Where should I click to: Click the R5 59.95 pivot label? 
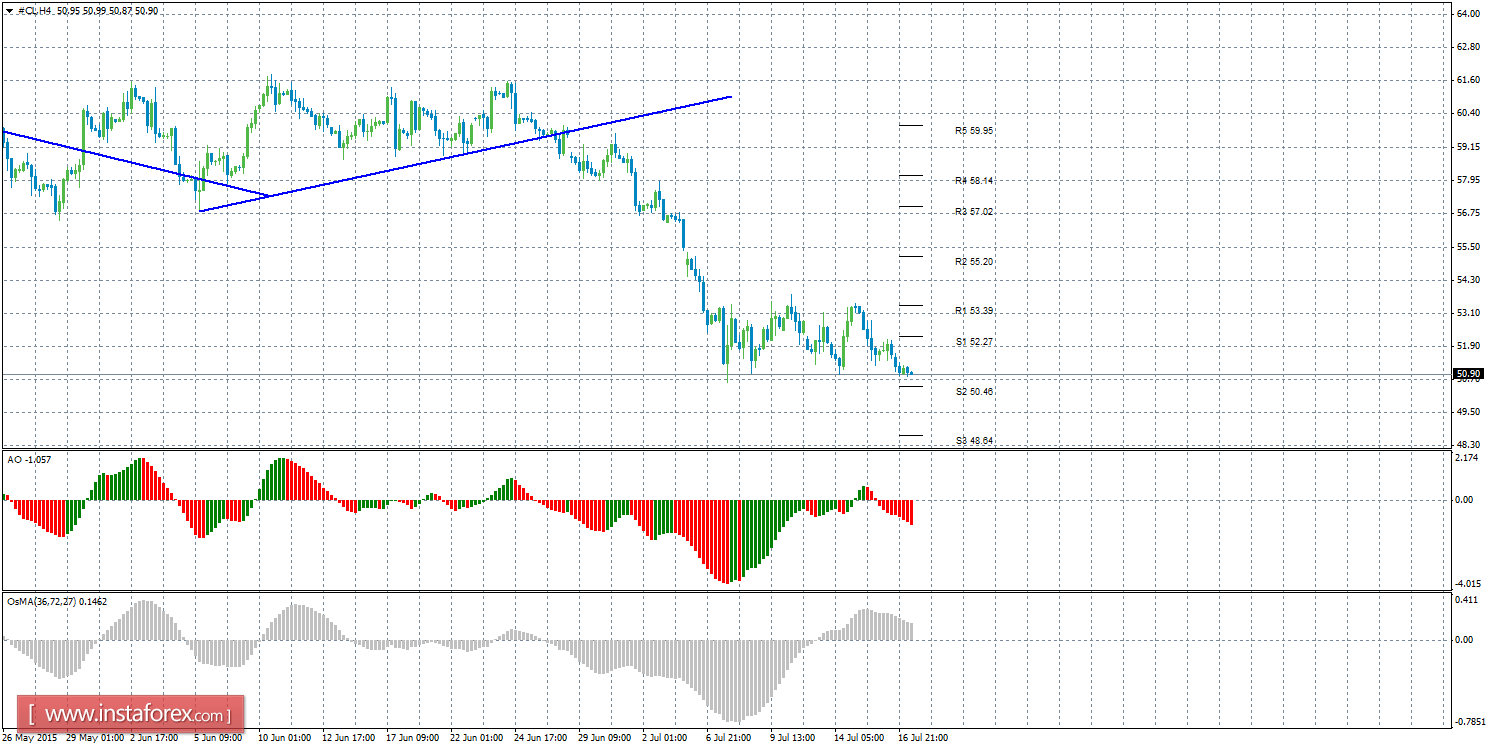coord(974,130)
